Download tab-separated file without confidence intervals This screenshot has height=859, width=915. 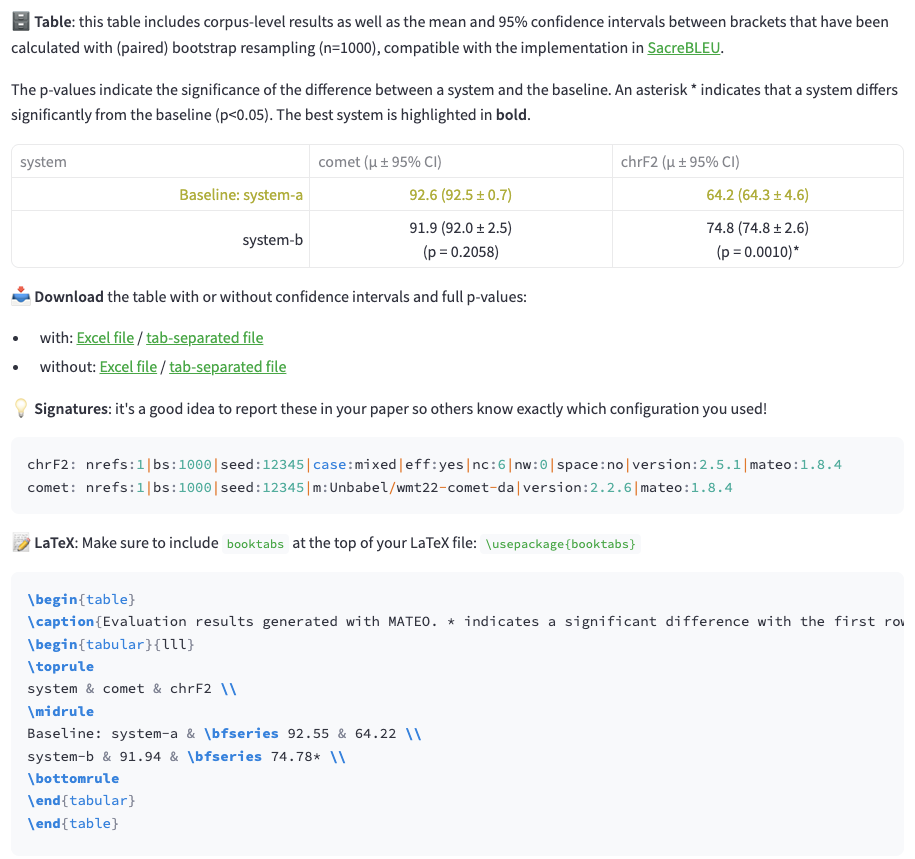(x=228, y=367)
